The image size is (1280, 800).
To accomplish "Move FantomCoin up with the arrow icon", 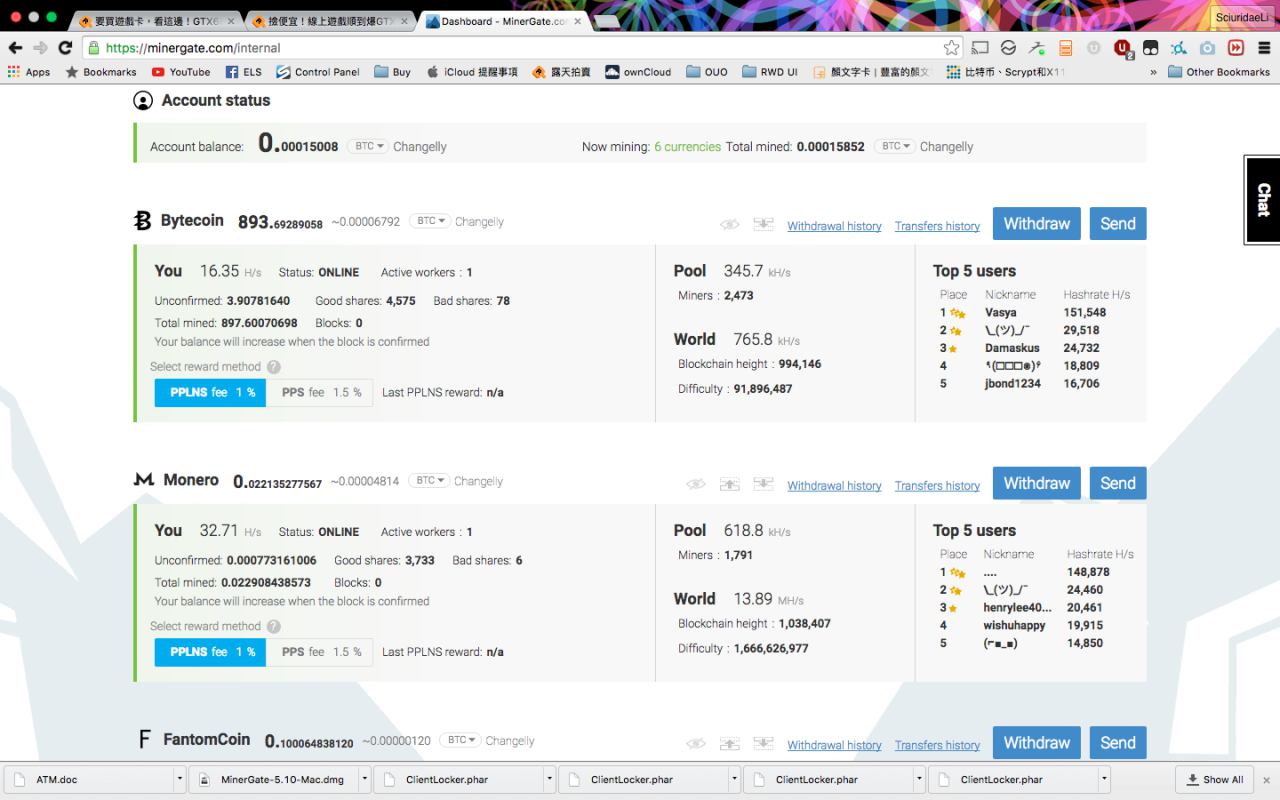I will coord(730,744).
